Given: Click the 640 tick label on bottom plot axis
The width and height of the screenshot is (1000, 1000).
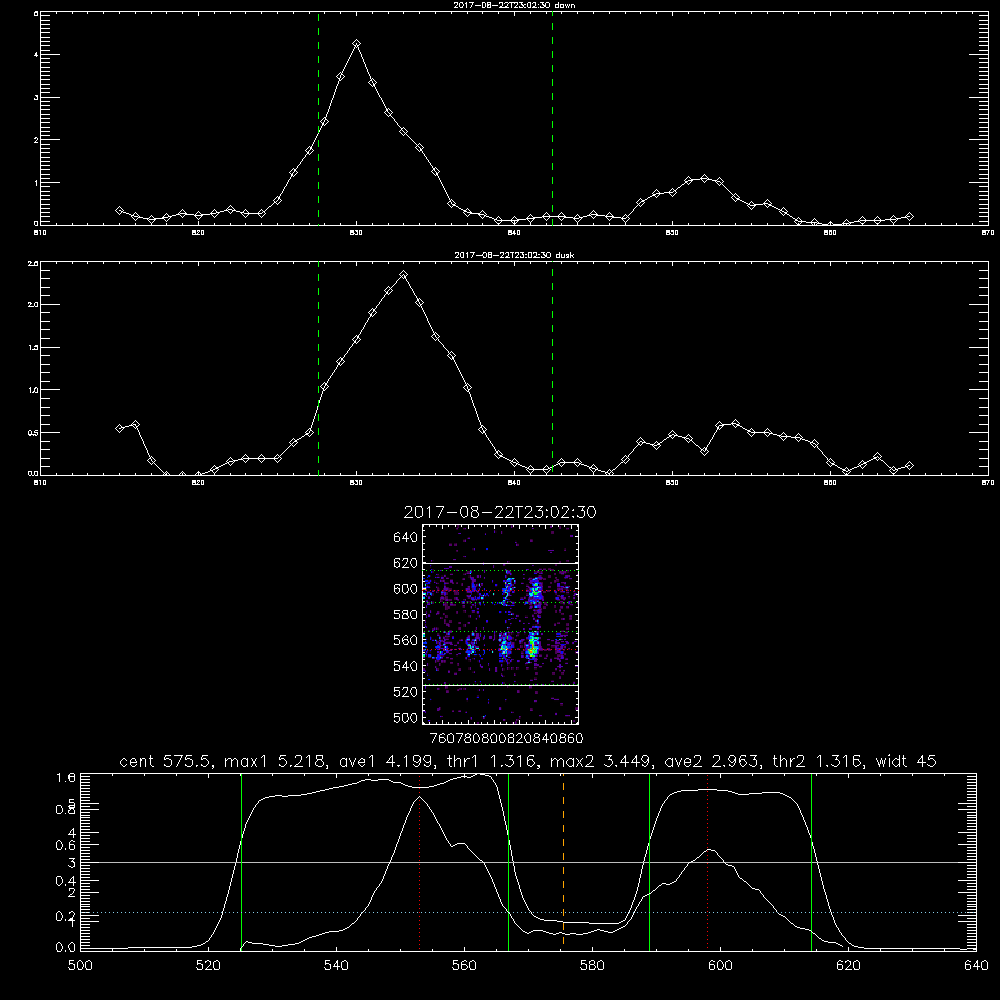Looking at the screenshot, I should click(976, 966).
